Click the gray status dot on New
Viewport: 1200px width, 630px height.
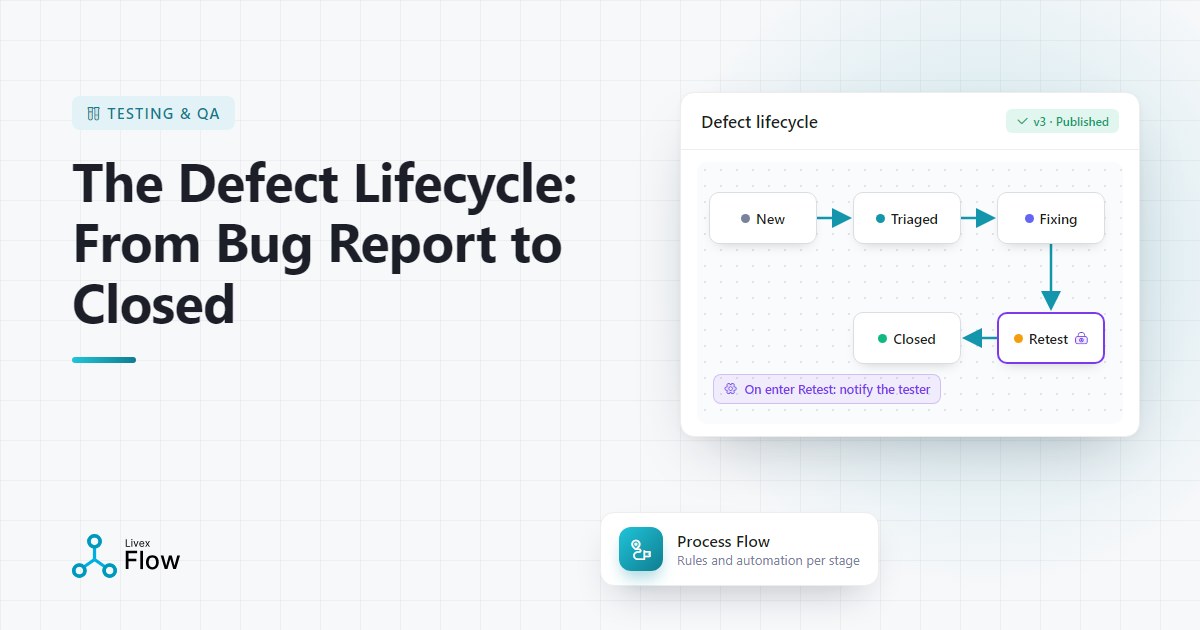click(745, 219)
